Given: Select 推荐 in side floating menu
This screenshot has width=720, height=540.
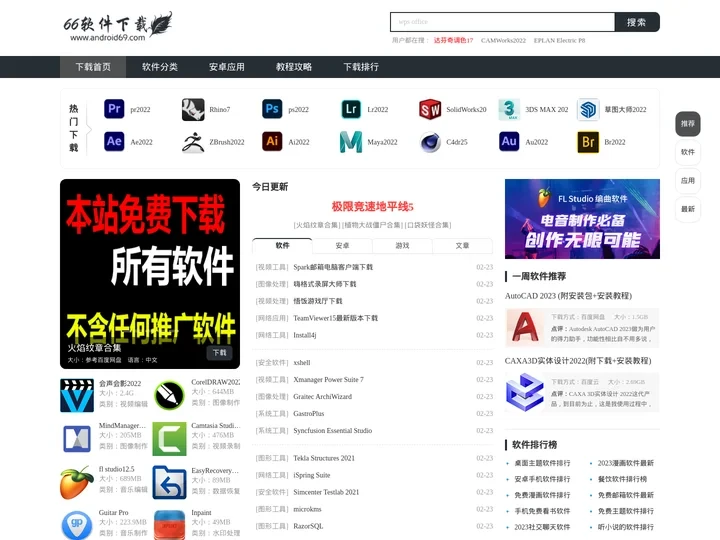Looking at the screenshot, I should click(x=688, y=124).
